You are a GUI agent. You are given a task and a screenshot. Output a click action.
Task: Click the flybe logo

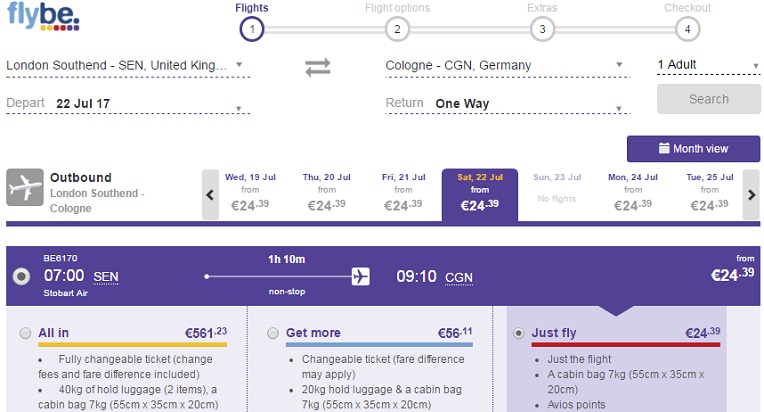[x=43, y=16]
